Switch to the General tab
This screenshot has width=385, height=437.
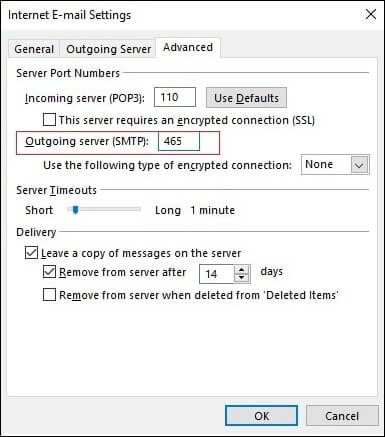tap(34, 49)
